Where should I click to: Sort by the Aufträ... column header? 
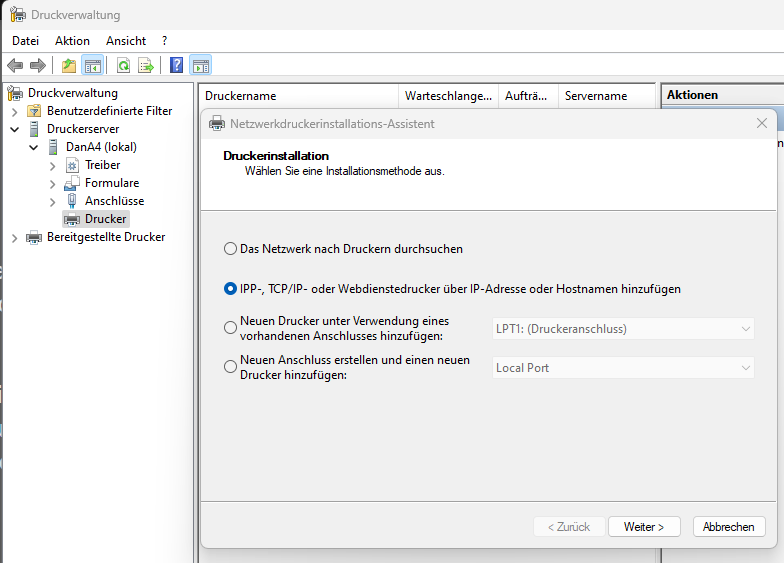(528, 96)
